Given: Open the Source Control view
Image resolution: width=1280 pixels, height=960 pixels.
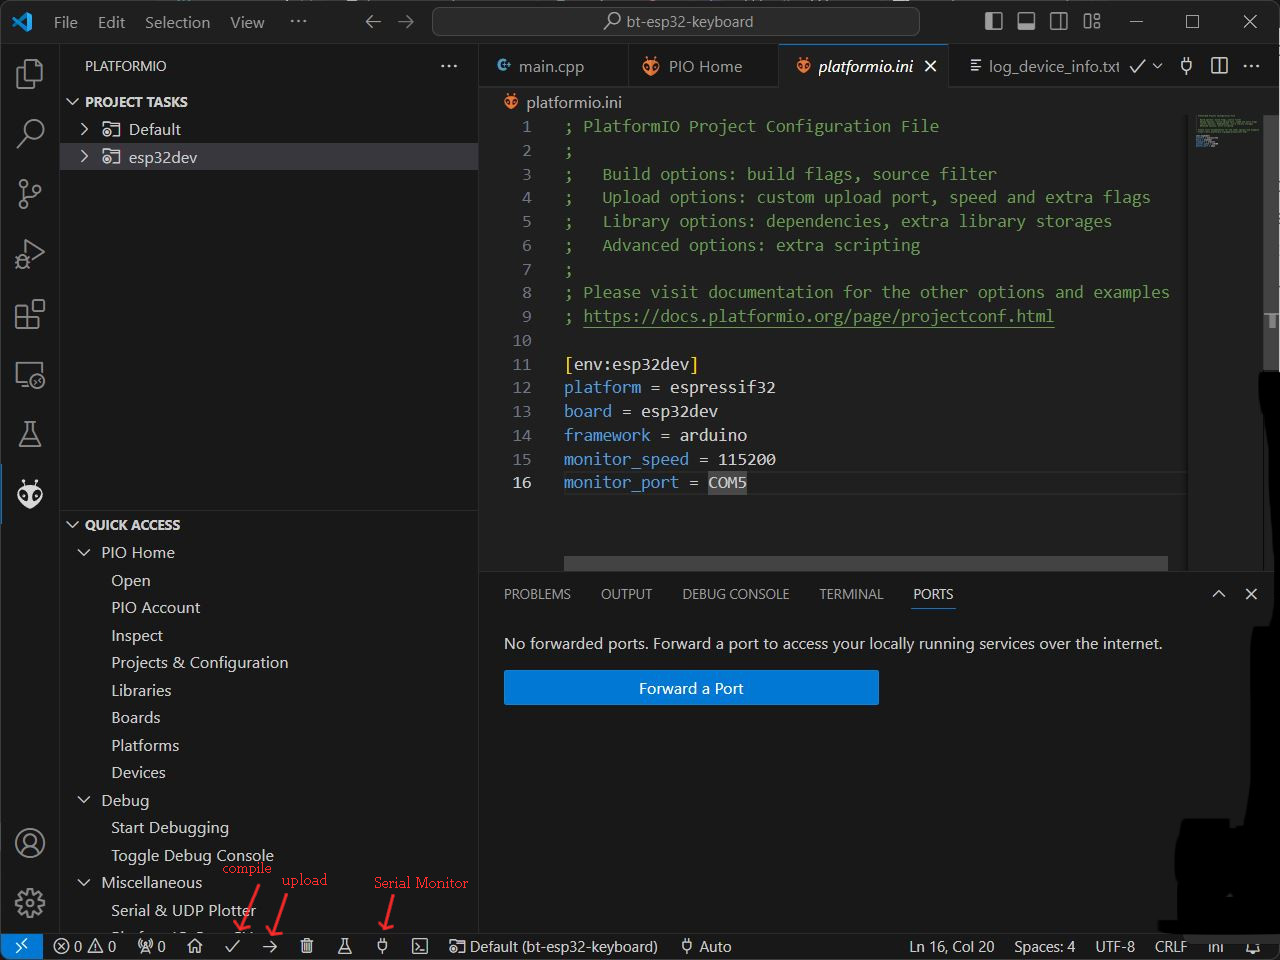Looking at the screenshot, I should 30,193.
